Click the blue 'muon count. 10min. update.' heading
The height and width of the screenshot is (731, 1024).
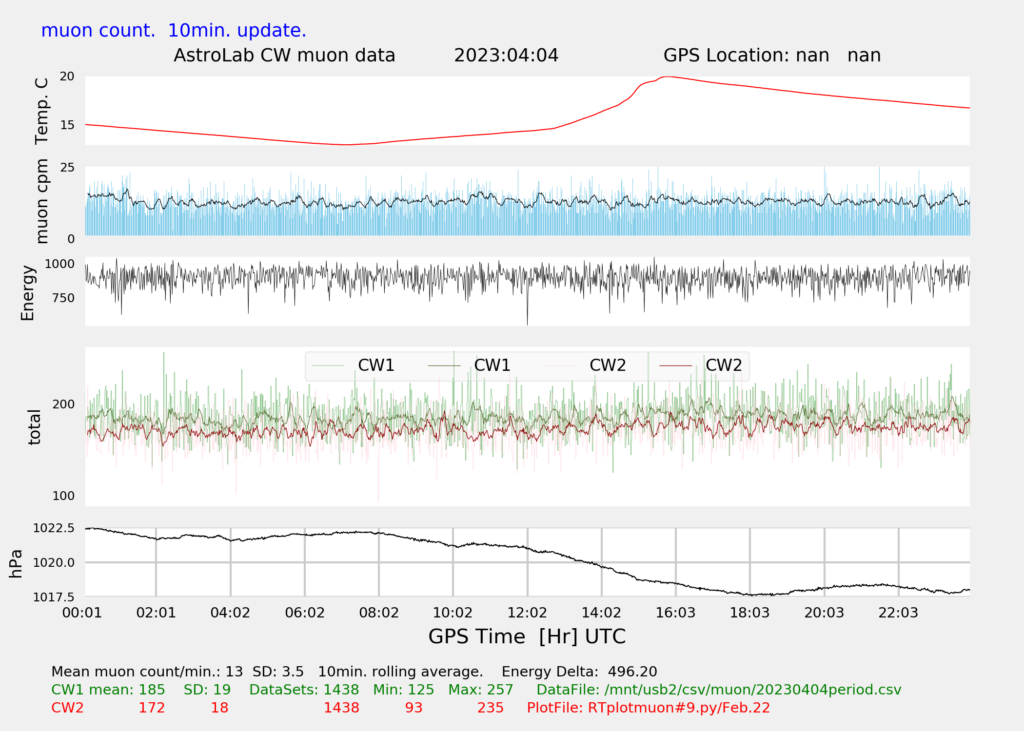point(173,30)
